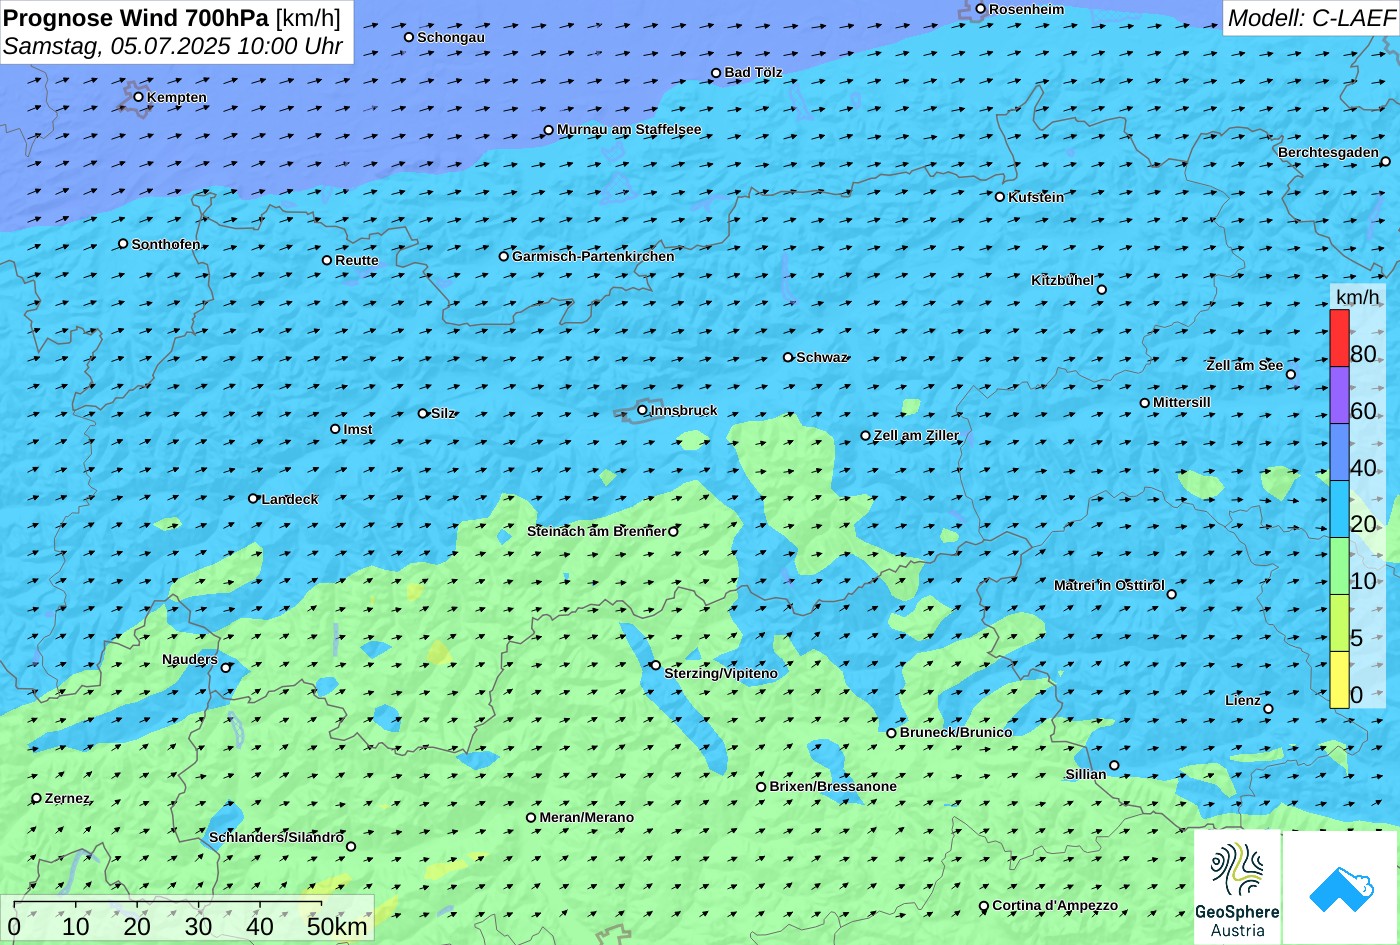
Task: Select the Bruneck/Brunico label
Action: (956, 732)
